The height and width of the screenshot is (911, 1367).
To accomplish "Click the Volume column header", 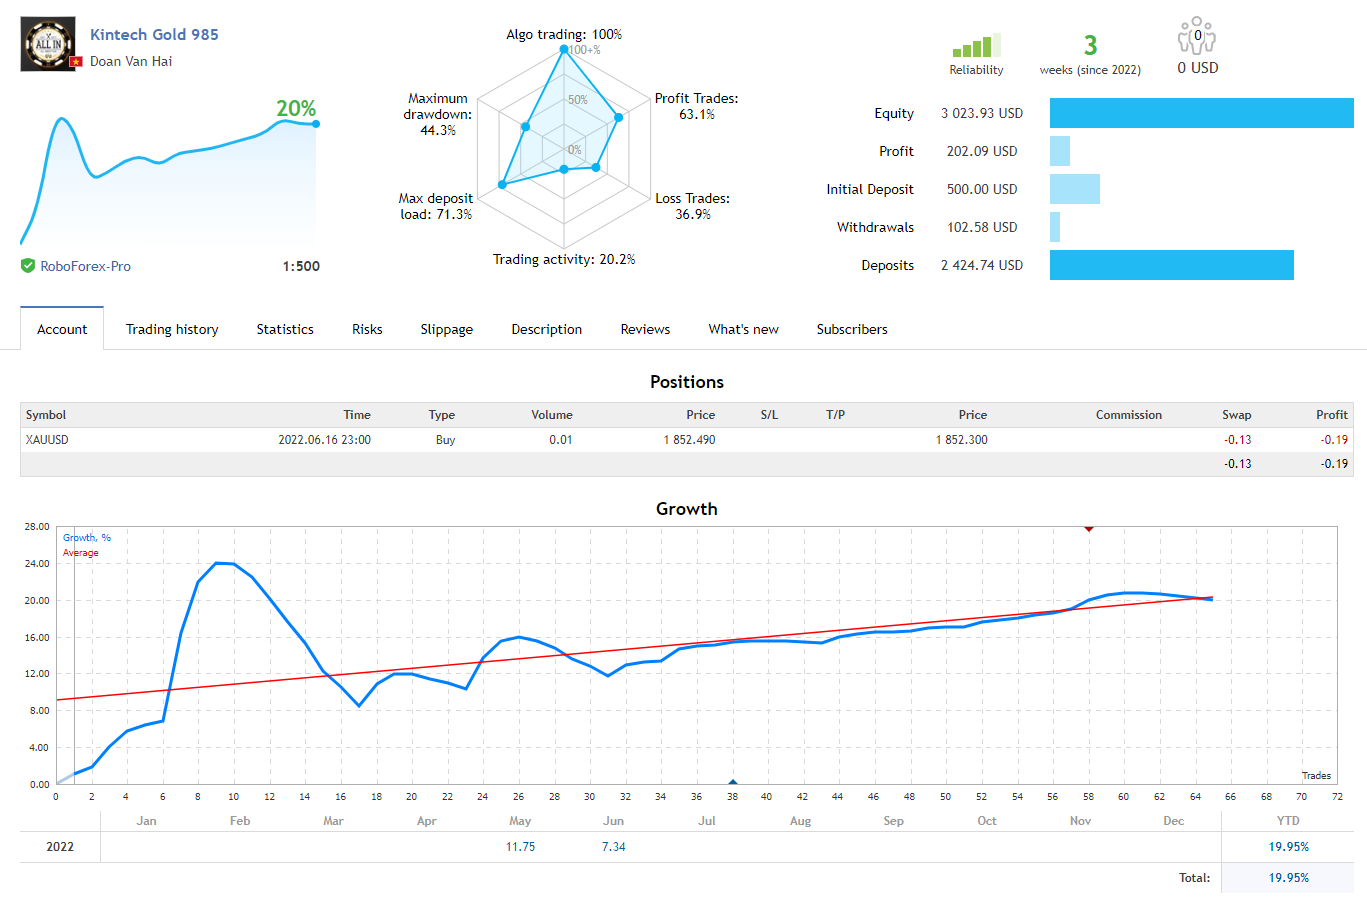I will pyautogui.click(x=552, y=415).
